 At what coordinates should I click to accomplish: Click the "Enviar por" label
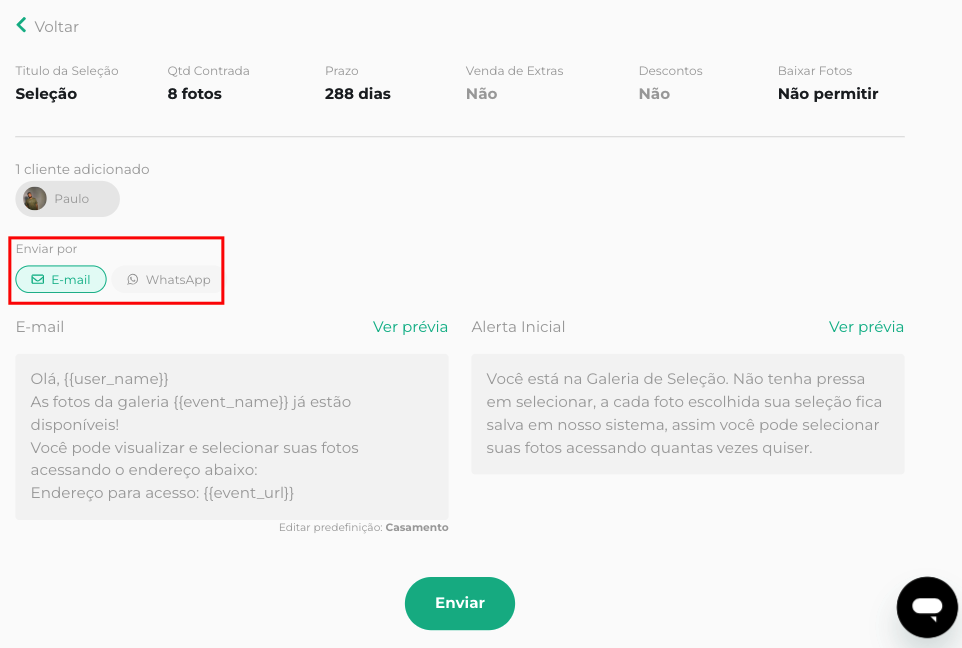click(46, 249)
